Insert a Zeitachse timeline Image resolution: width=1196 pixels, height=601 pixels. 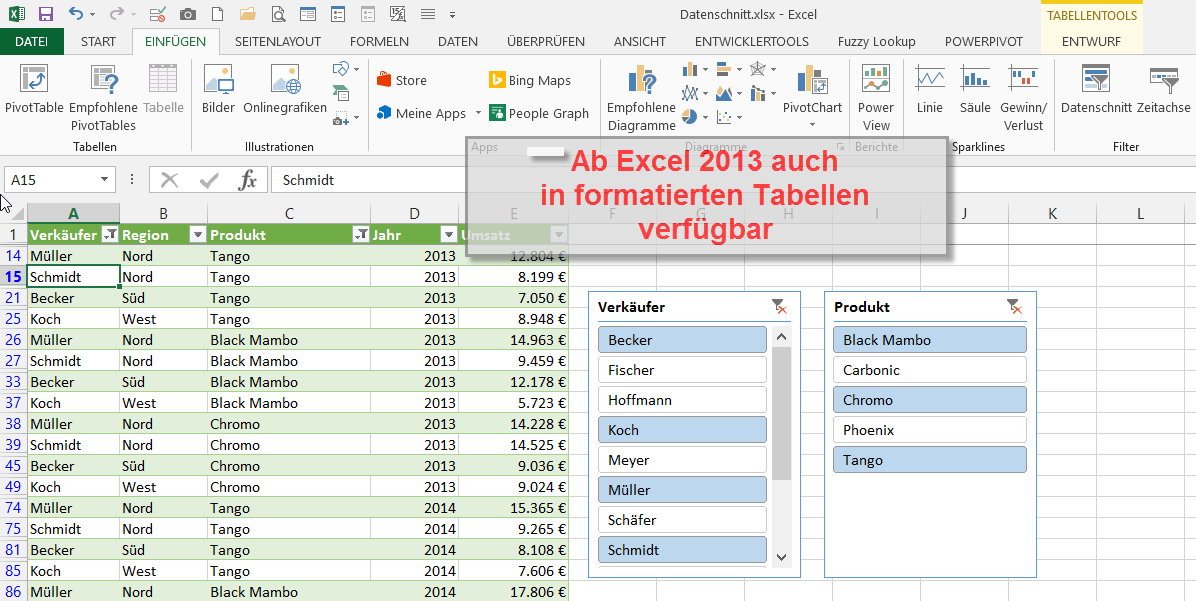pos(1163,90)
